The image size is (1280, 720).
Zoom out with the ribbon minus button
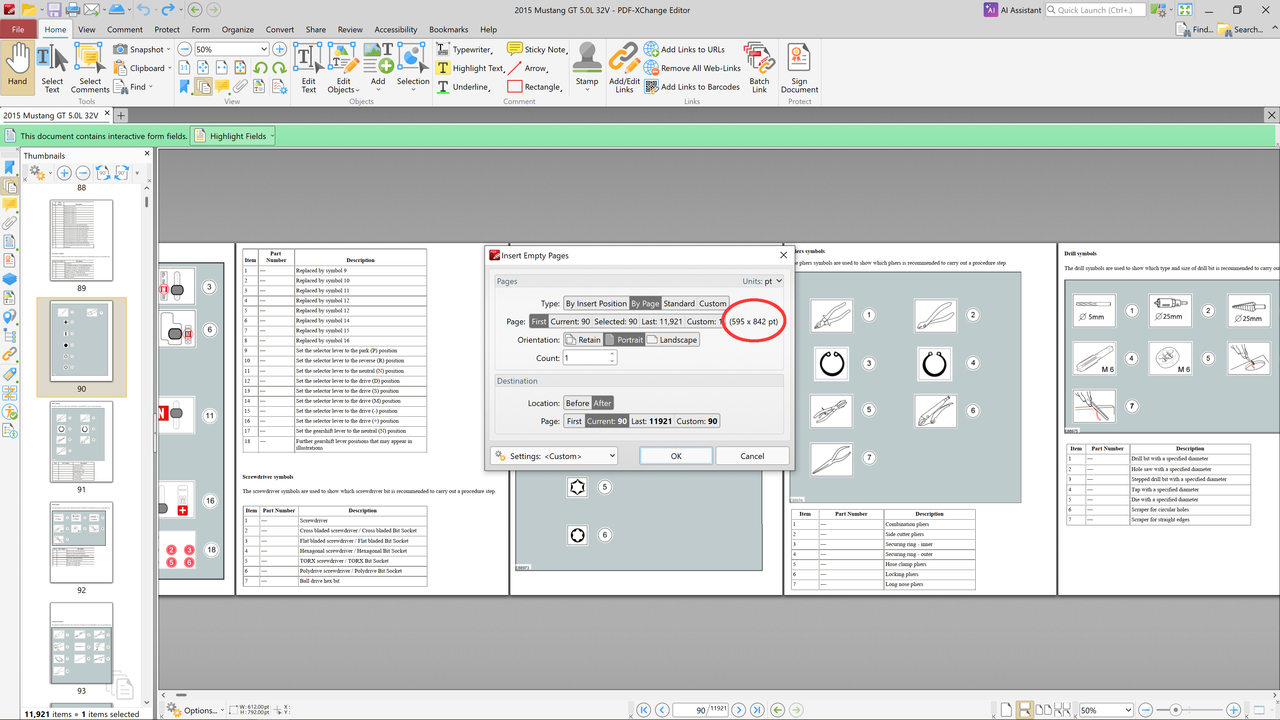[x=186, y=49]
